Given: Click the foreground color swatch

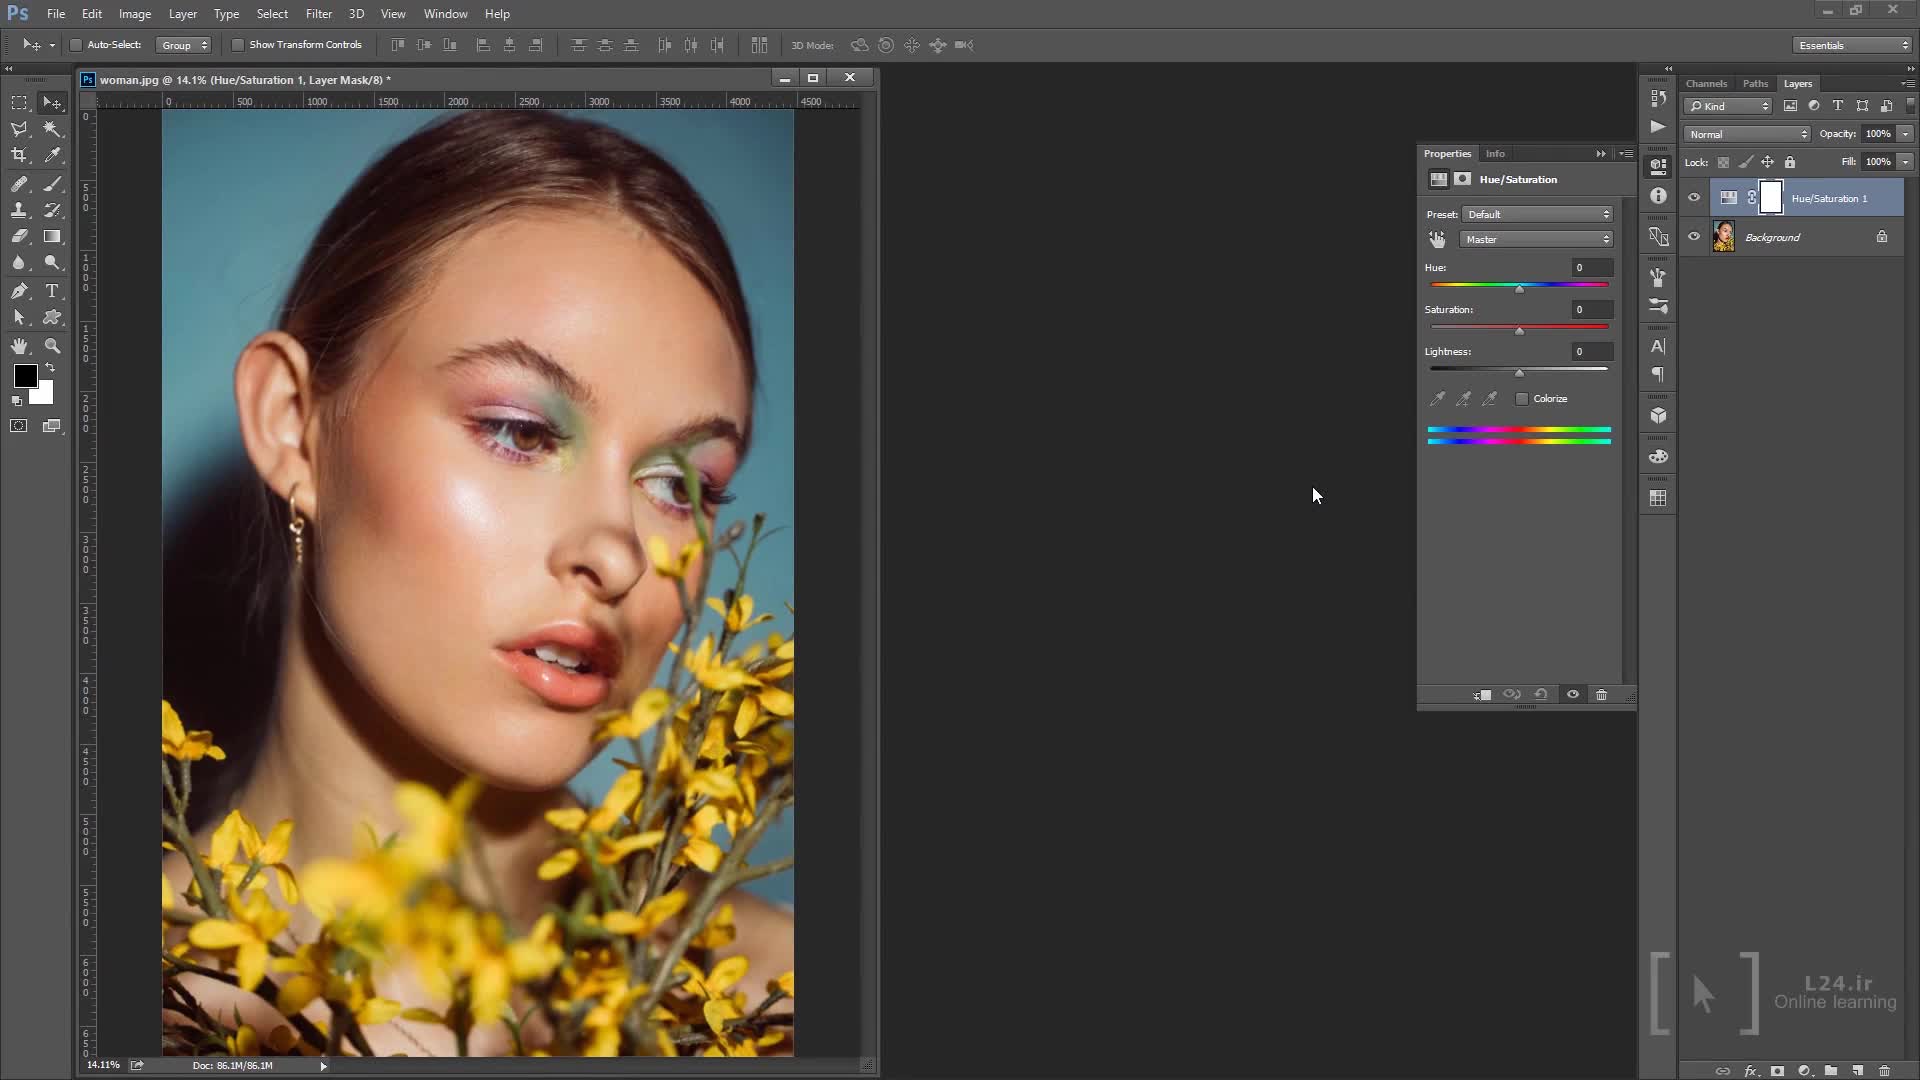Looking at the screenshot, I should pyautogui.click(x=25, y=376).
